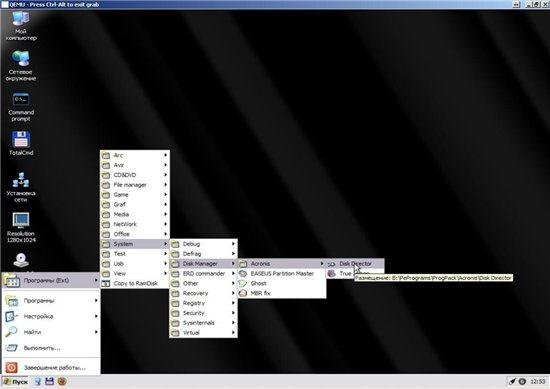Click the MBR fix program icon

click(x=243, y=293)
